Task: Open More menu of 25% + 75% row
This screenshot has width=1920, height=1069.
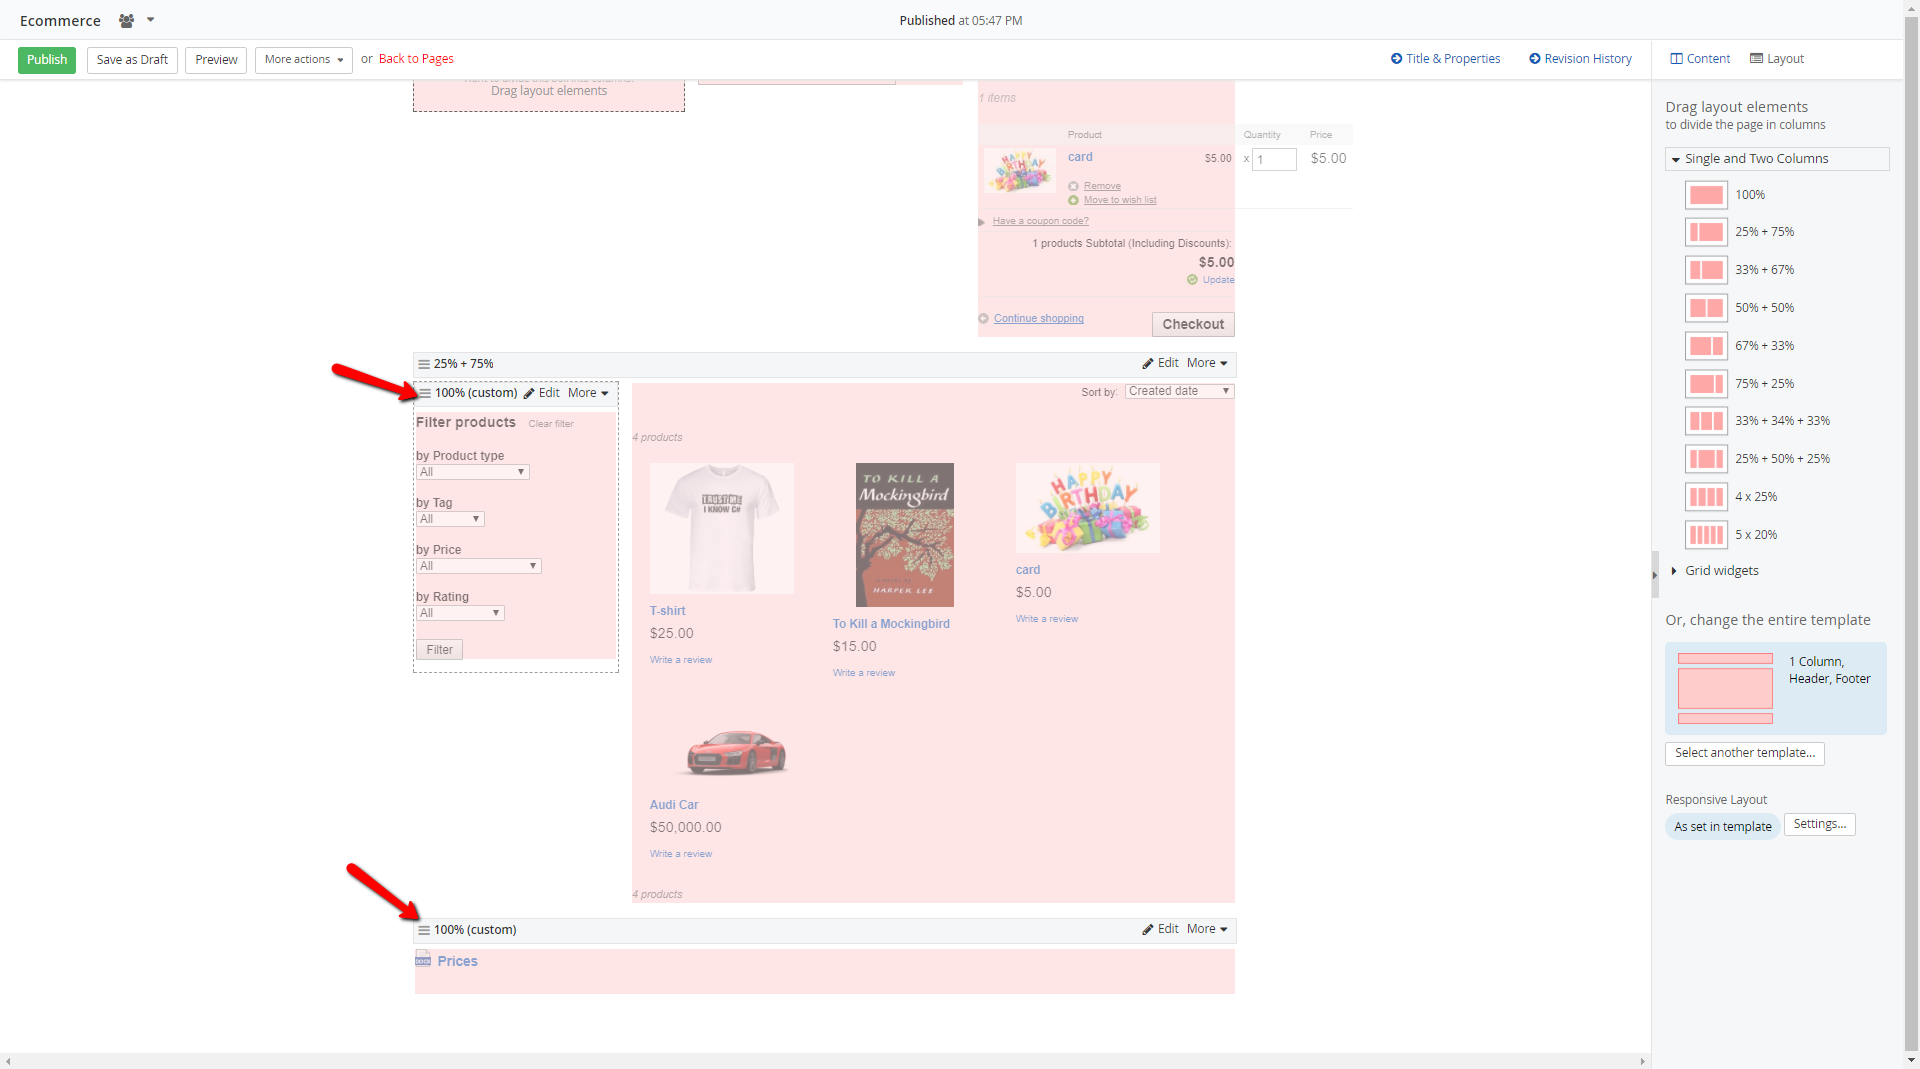Action: coord(1207,364)
